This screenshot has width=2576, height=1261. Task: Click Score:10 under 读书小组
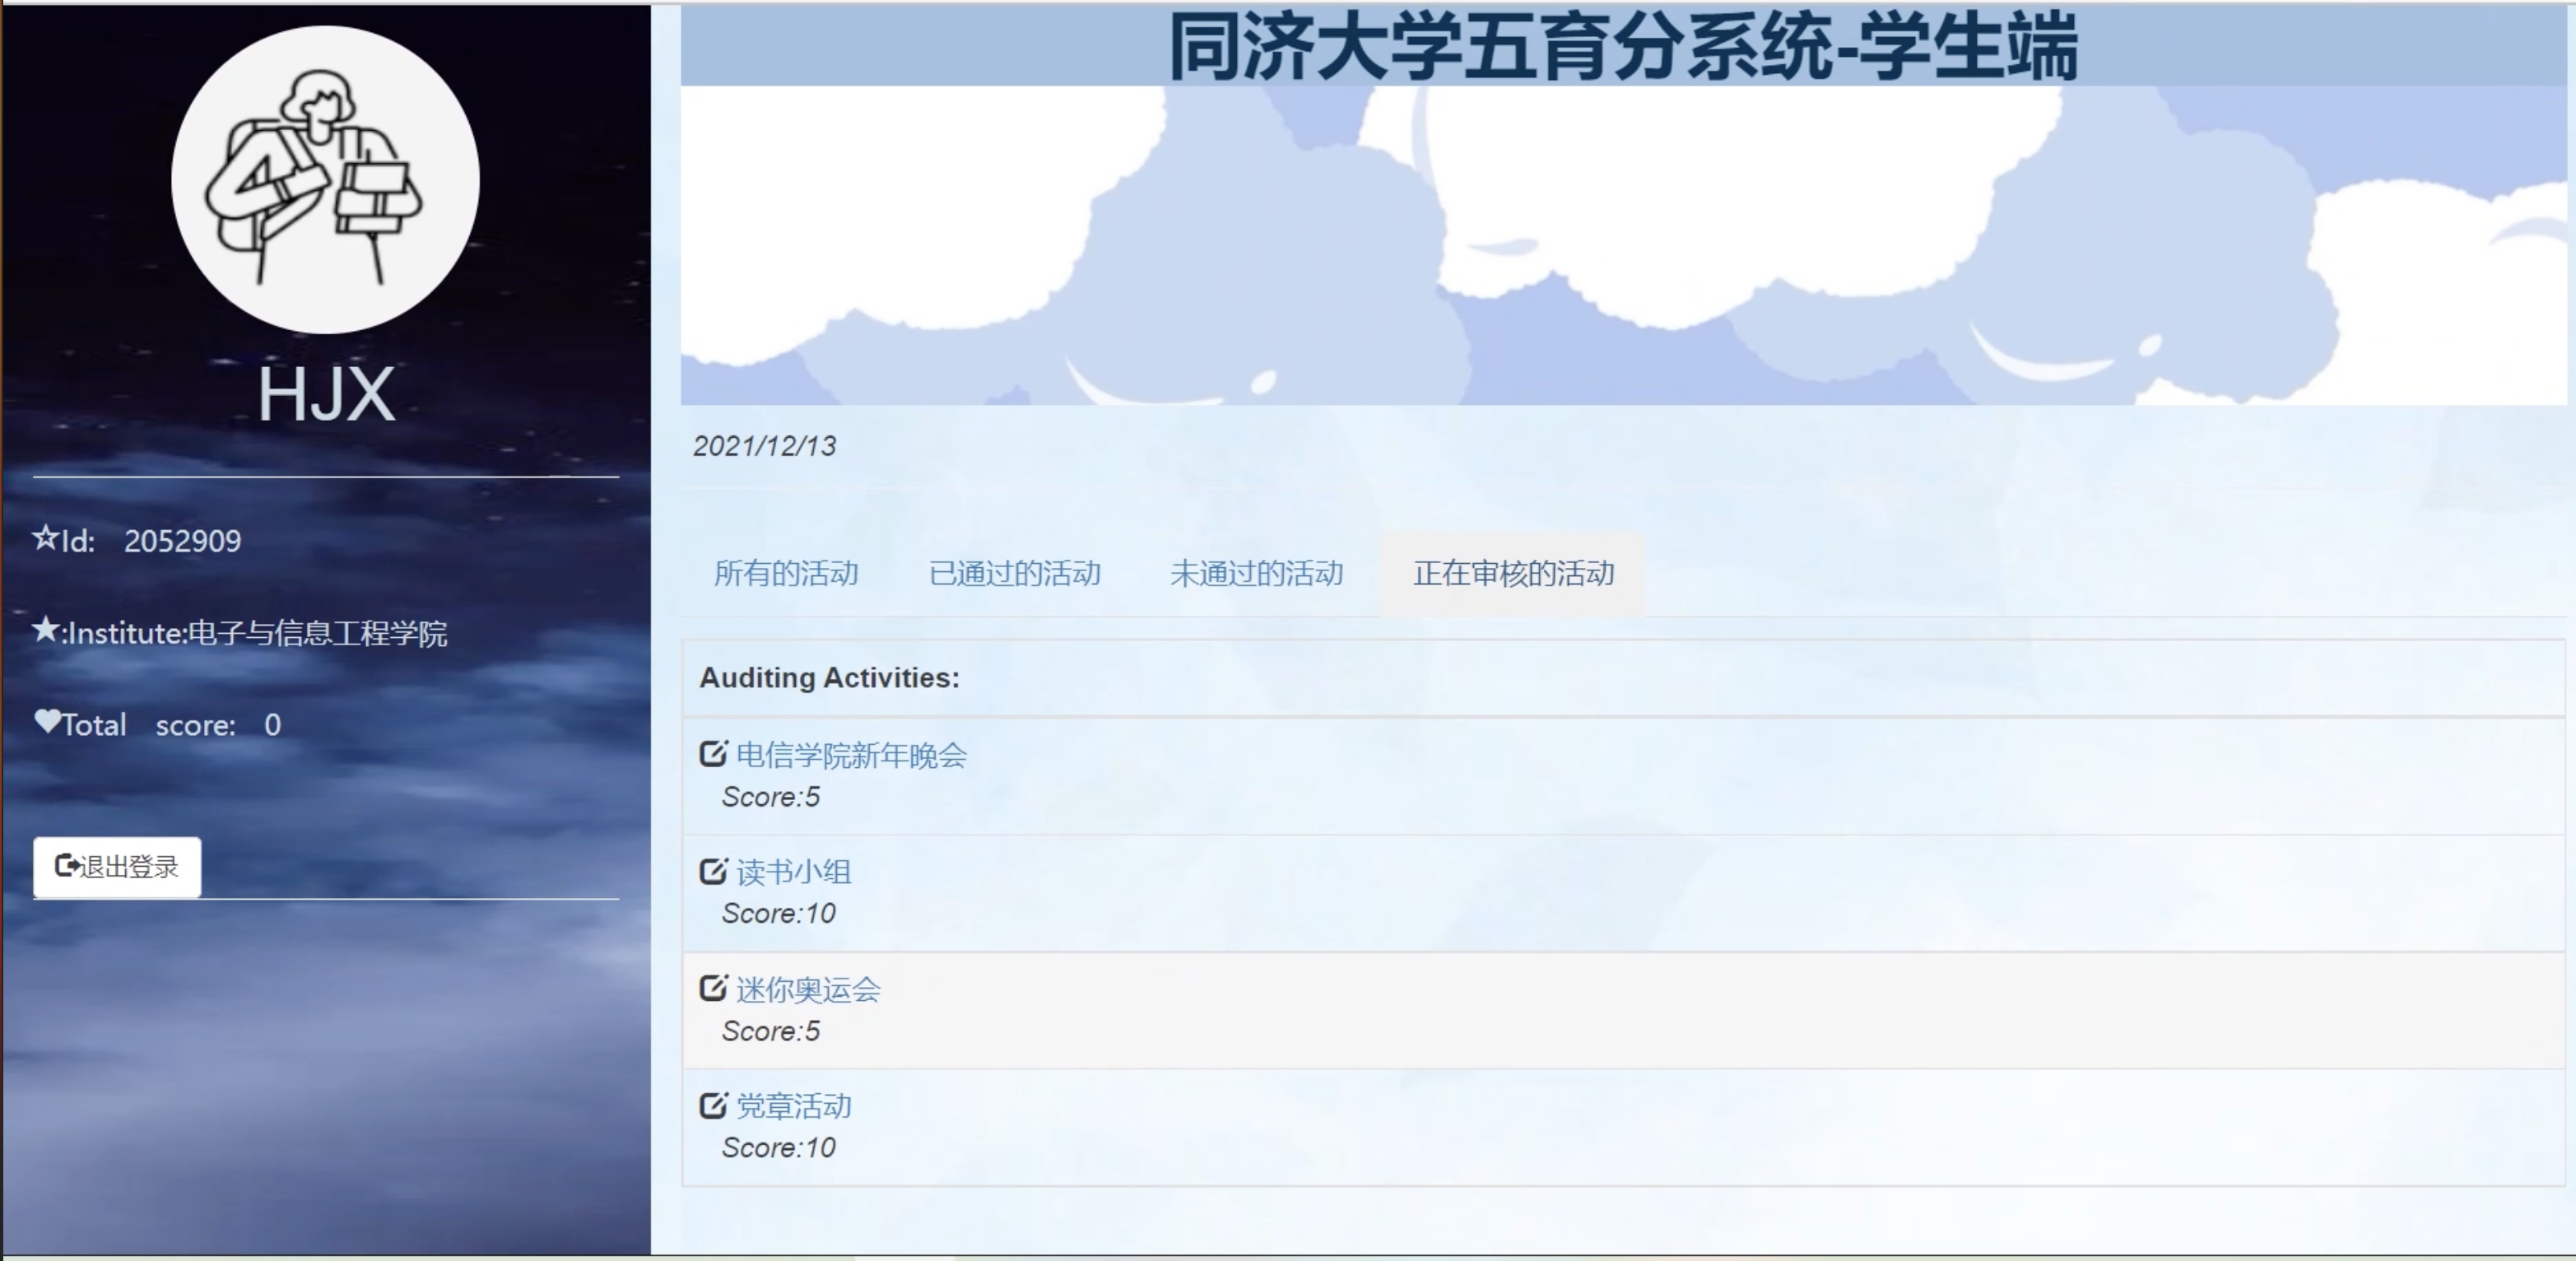779,913
